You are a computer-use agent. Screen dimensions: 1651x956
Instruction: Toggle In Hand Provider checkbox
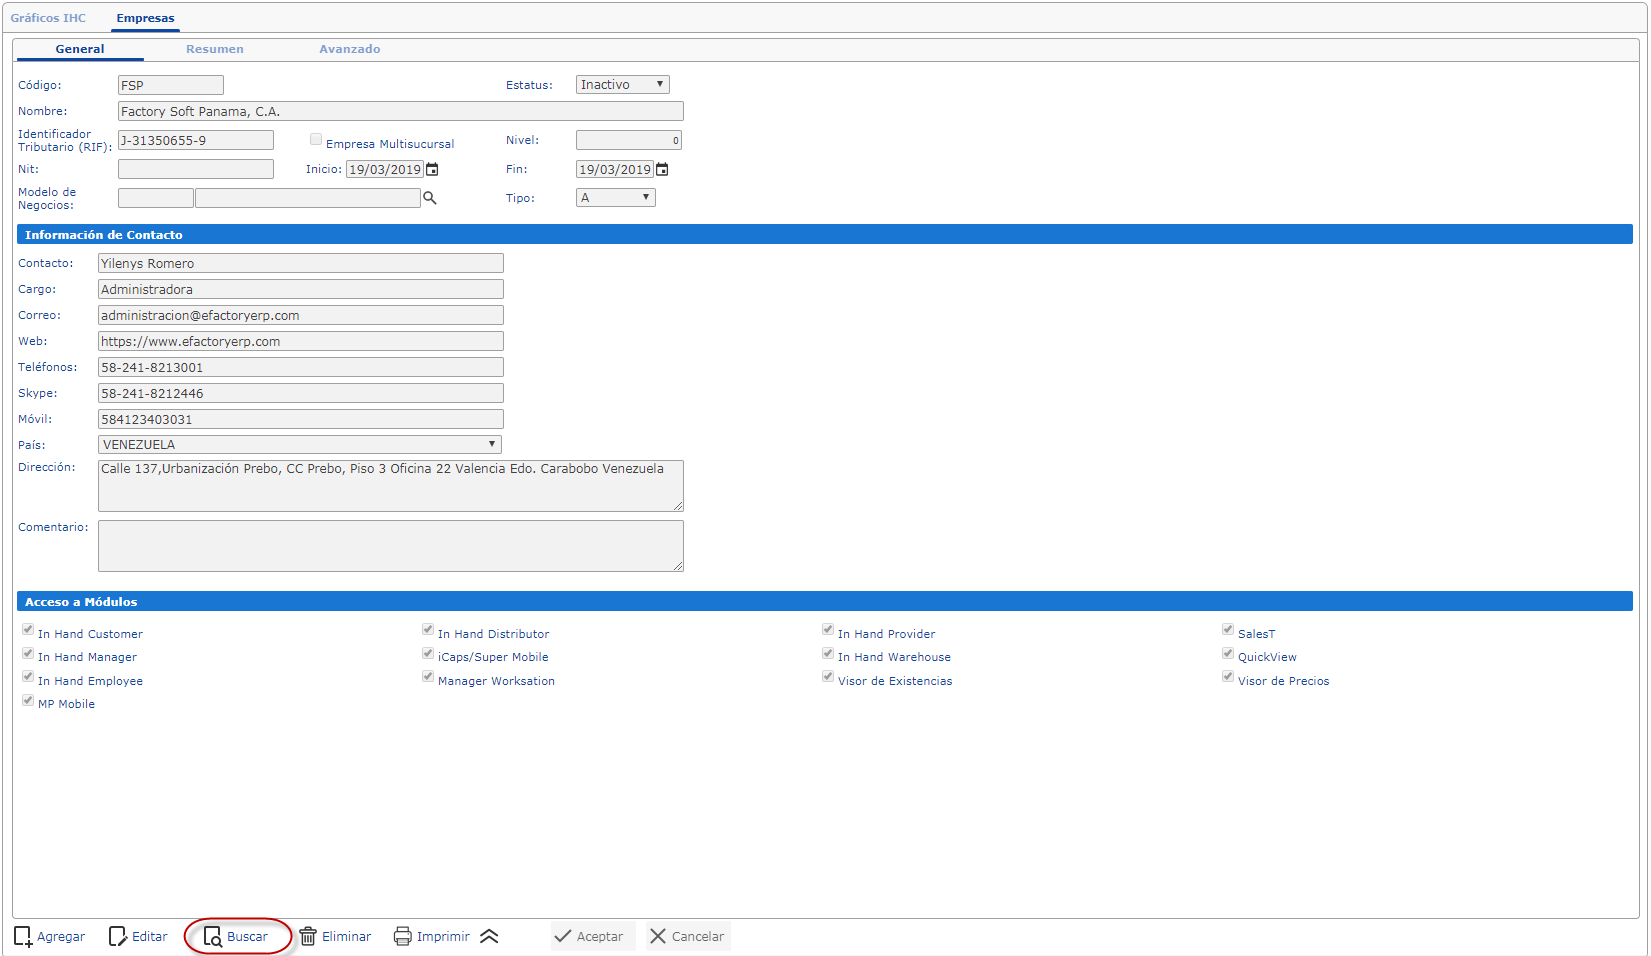coord(828,630)
